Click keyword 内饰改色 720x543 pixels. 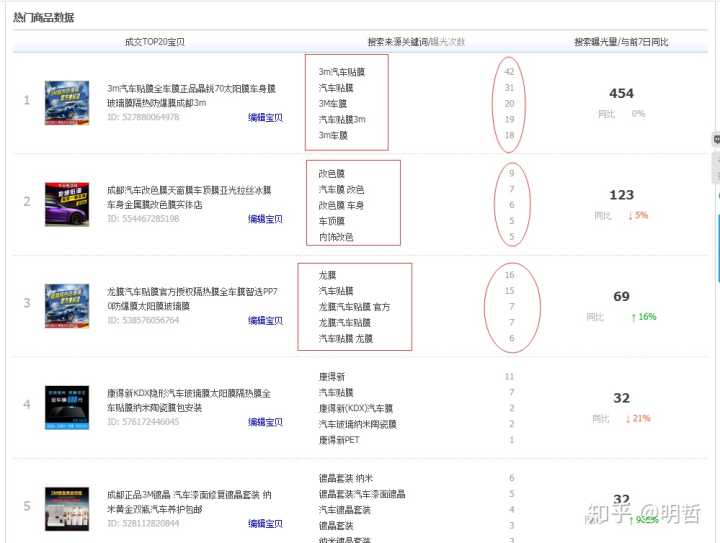[x=336, y=237]
